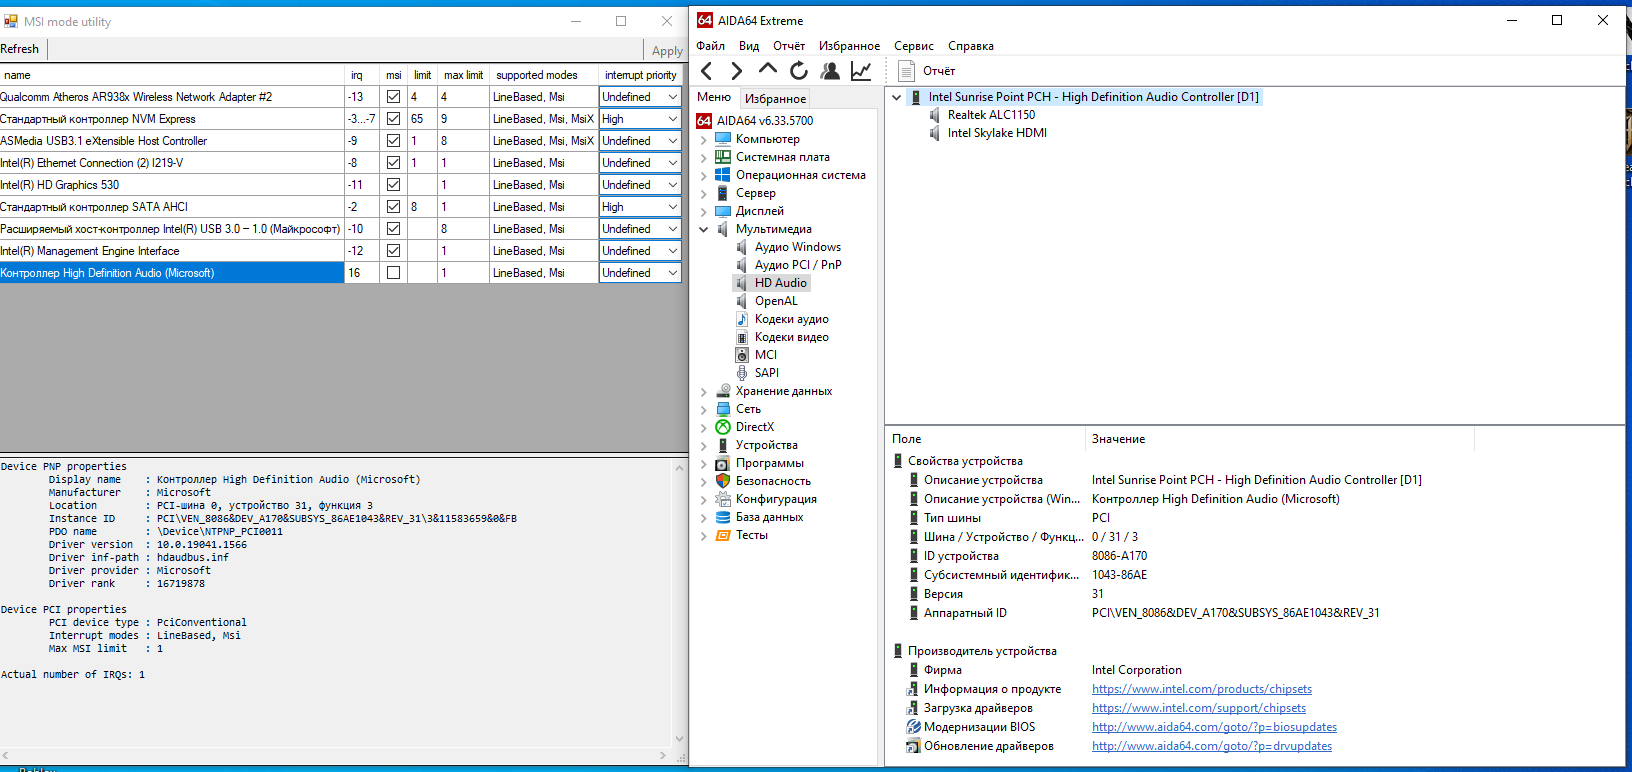Open Кодеки видео page
The image size is (1632, 772).
coord(791,337)
